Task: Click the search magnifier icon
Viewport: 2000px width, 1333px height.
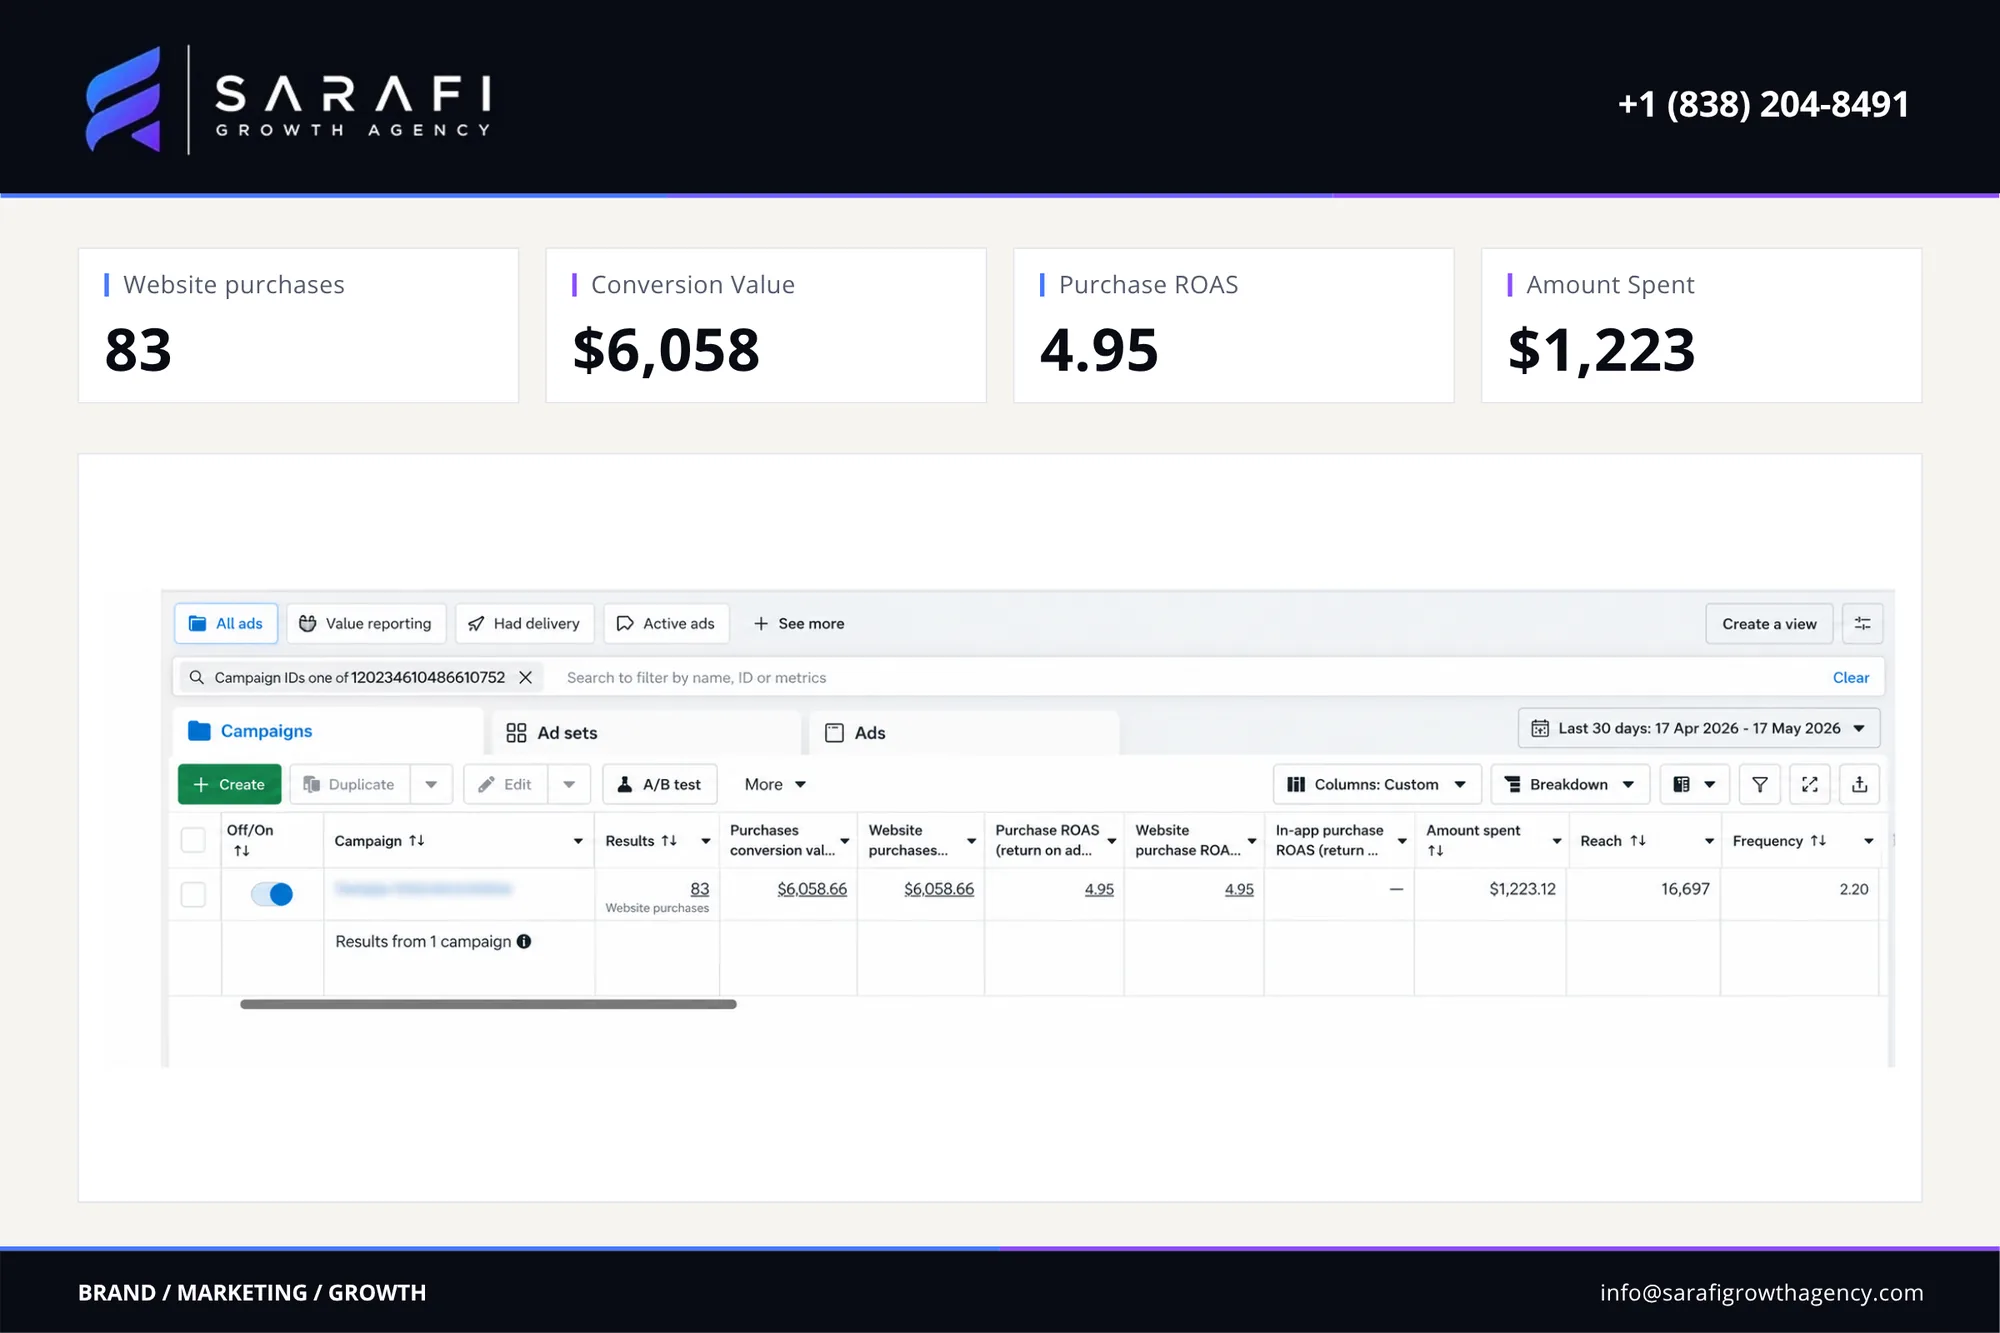Action: [196, 677]
